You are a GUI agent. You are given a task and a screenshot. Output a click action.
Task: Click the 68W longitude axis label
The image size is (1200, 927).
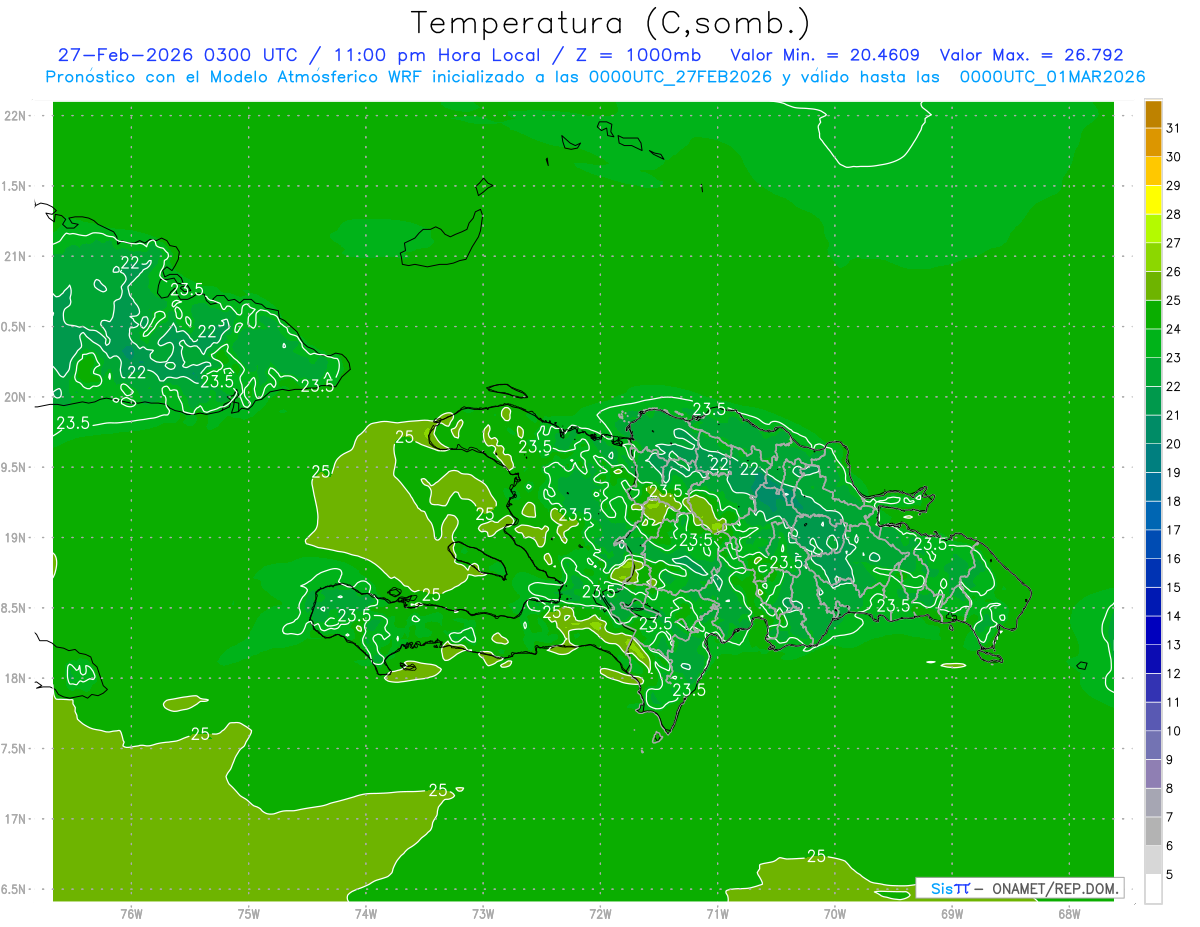1068,913
